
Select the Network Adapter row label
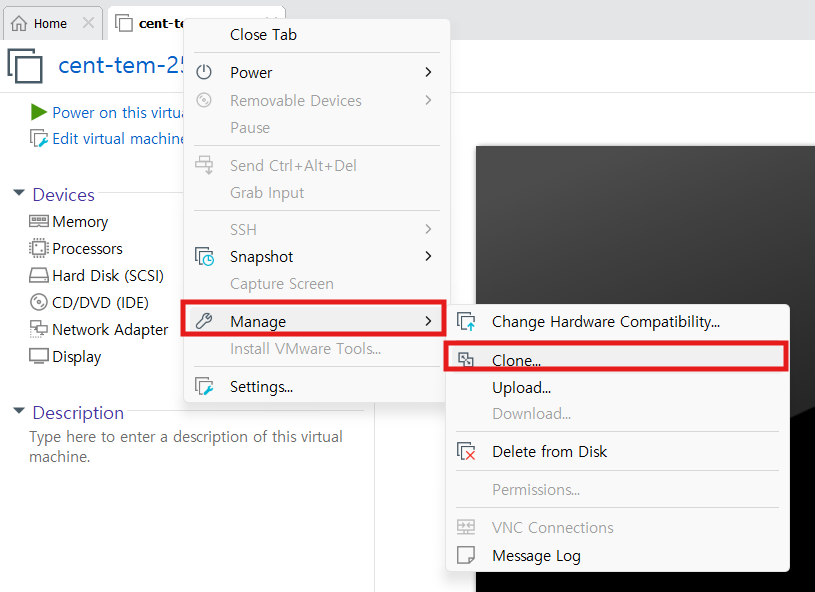pyautogui.click(x=110, y=330)
